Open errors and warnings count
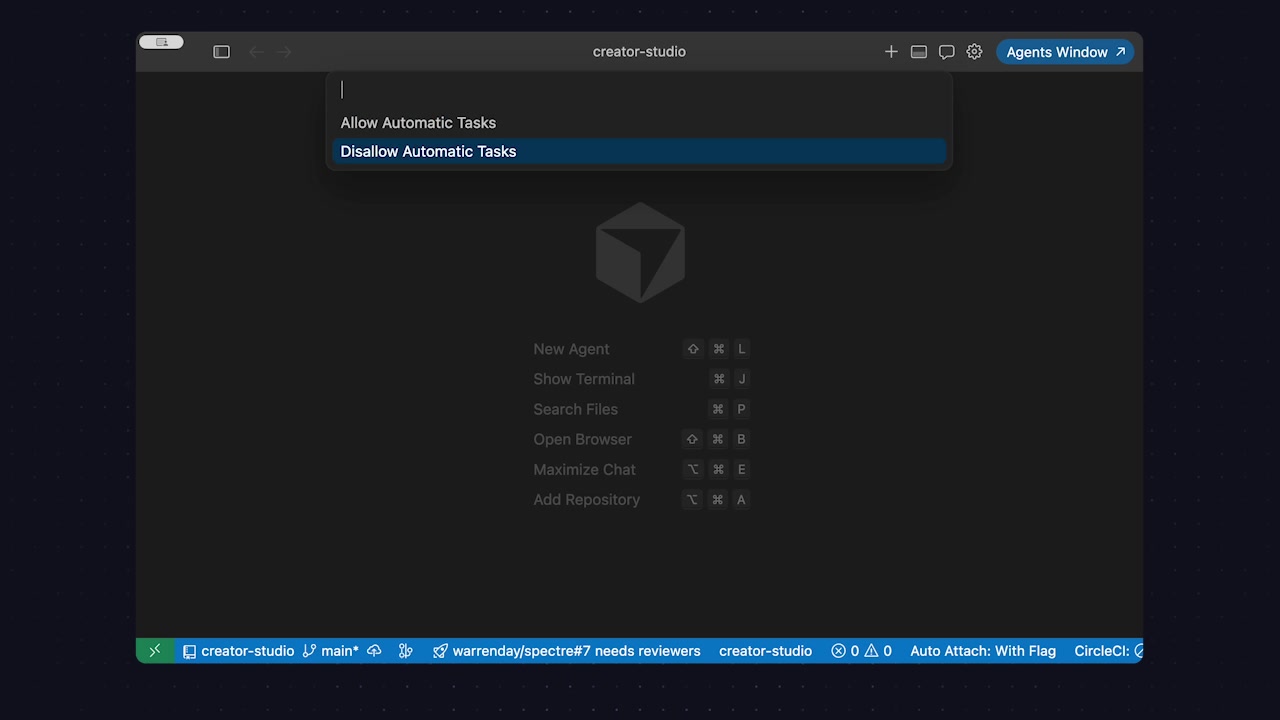Viewport: 1280px width, 720px height. [861, 651]
